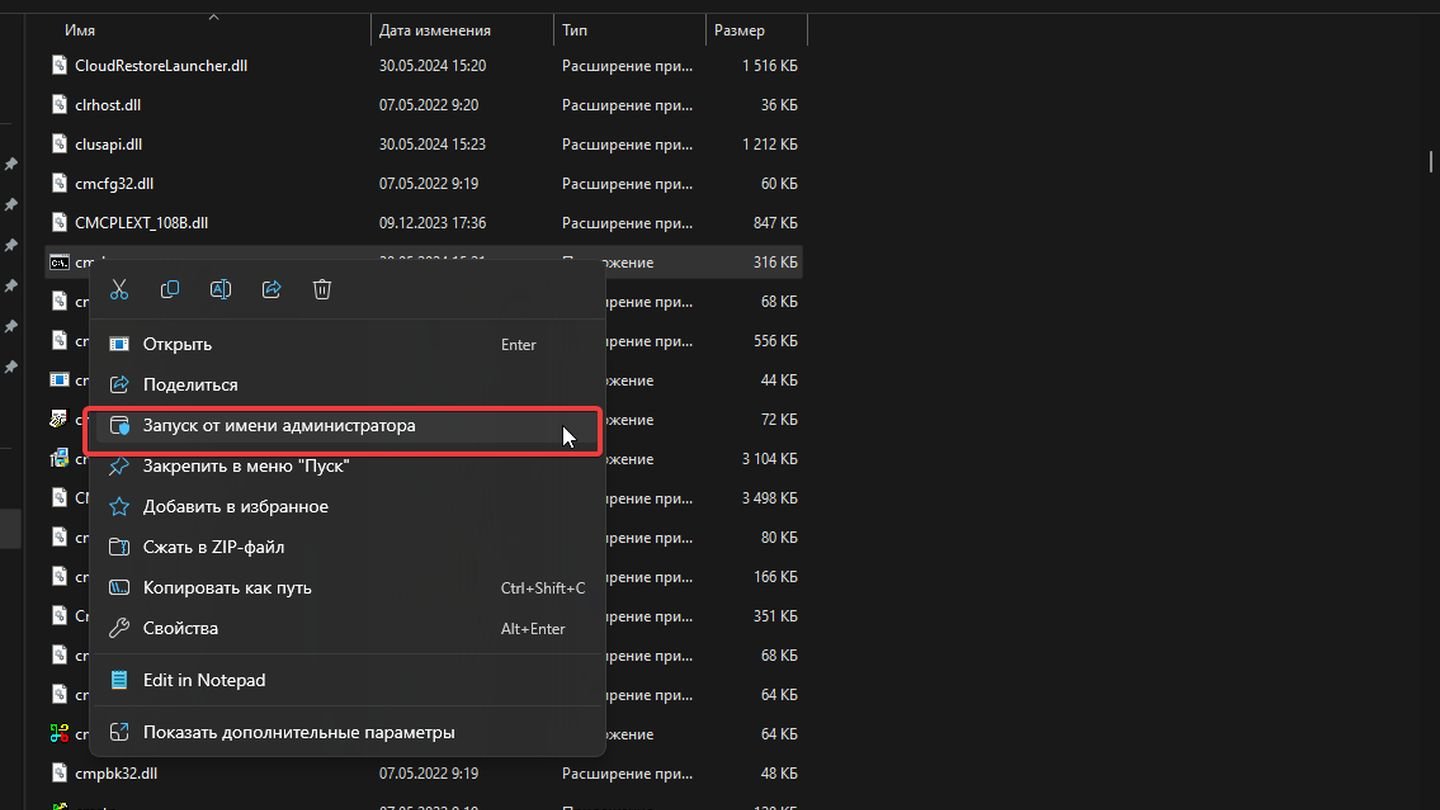Open Свойства from the context menu

pyautogui.click(x=347, y=629)
